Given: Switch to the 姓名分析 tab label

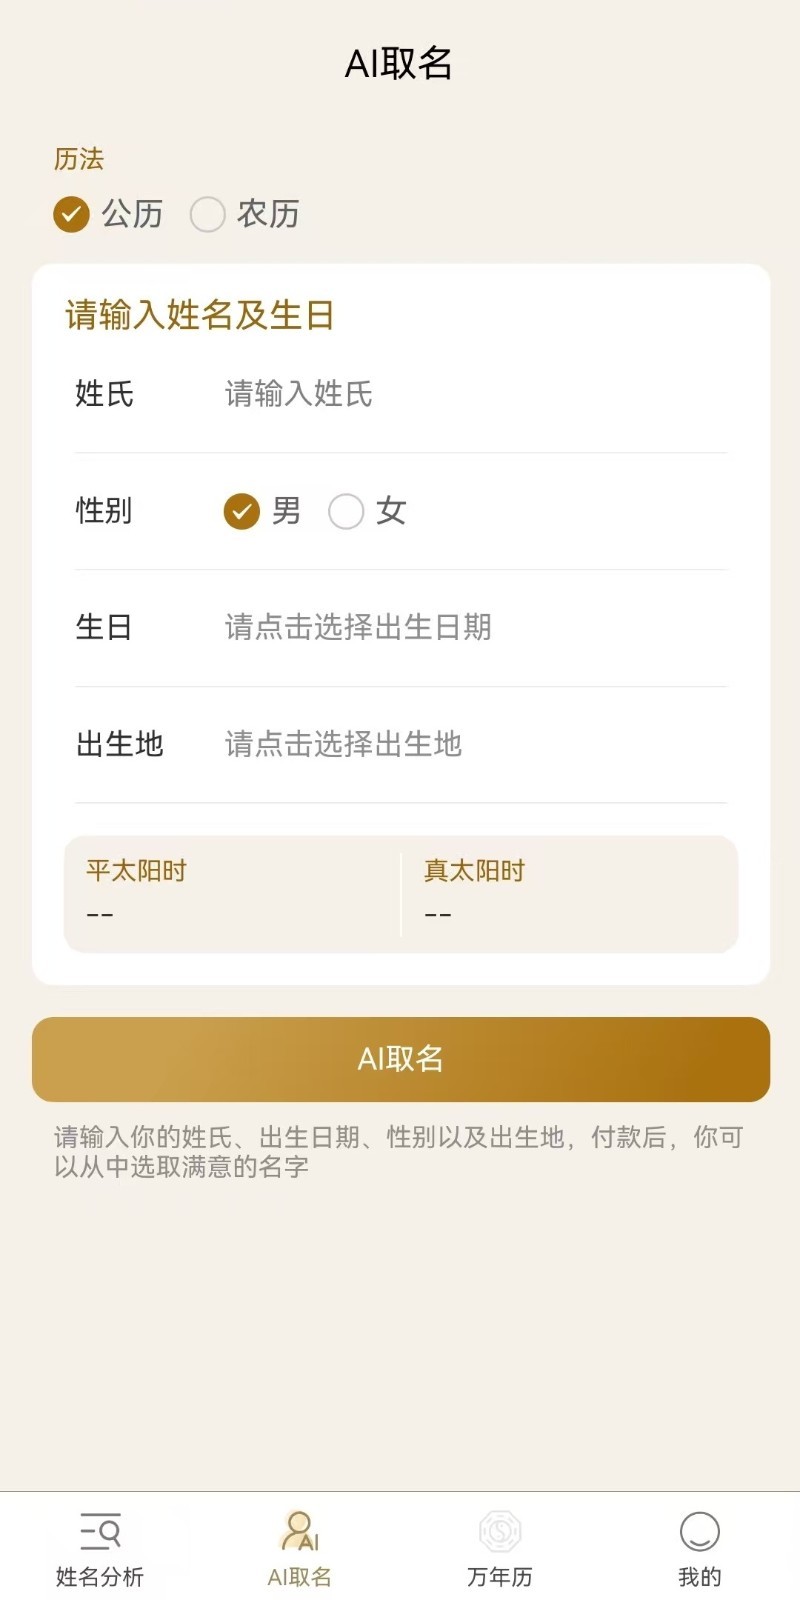Looking at the screenshot, I should click(x=100, y=1577).
